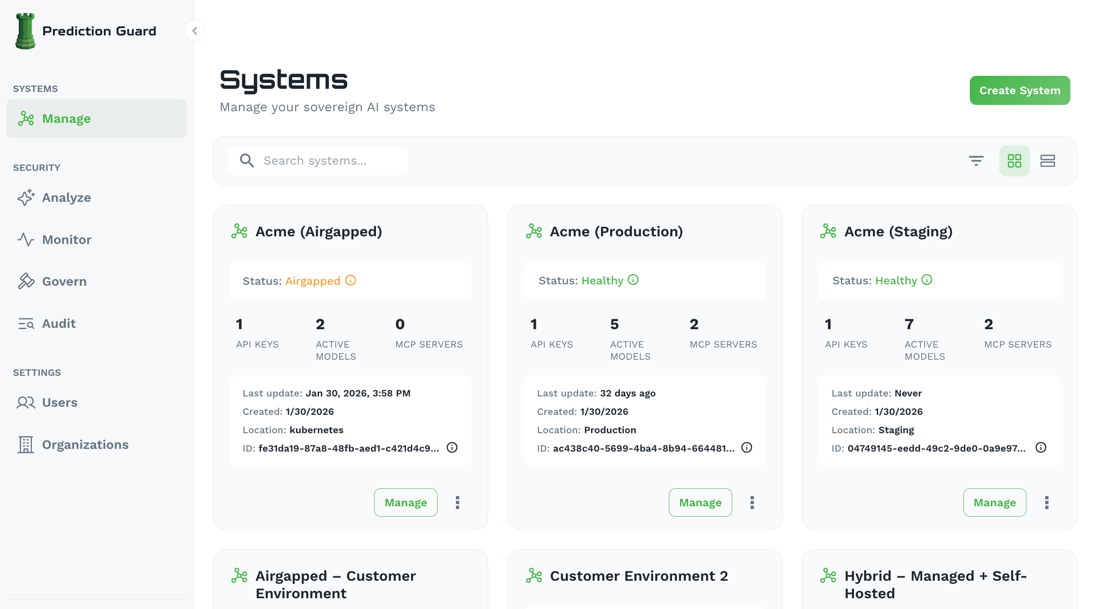Manage the Acme (Airgapped) system
This screenshot has height=609, width=1096.
[405, 503]
